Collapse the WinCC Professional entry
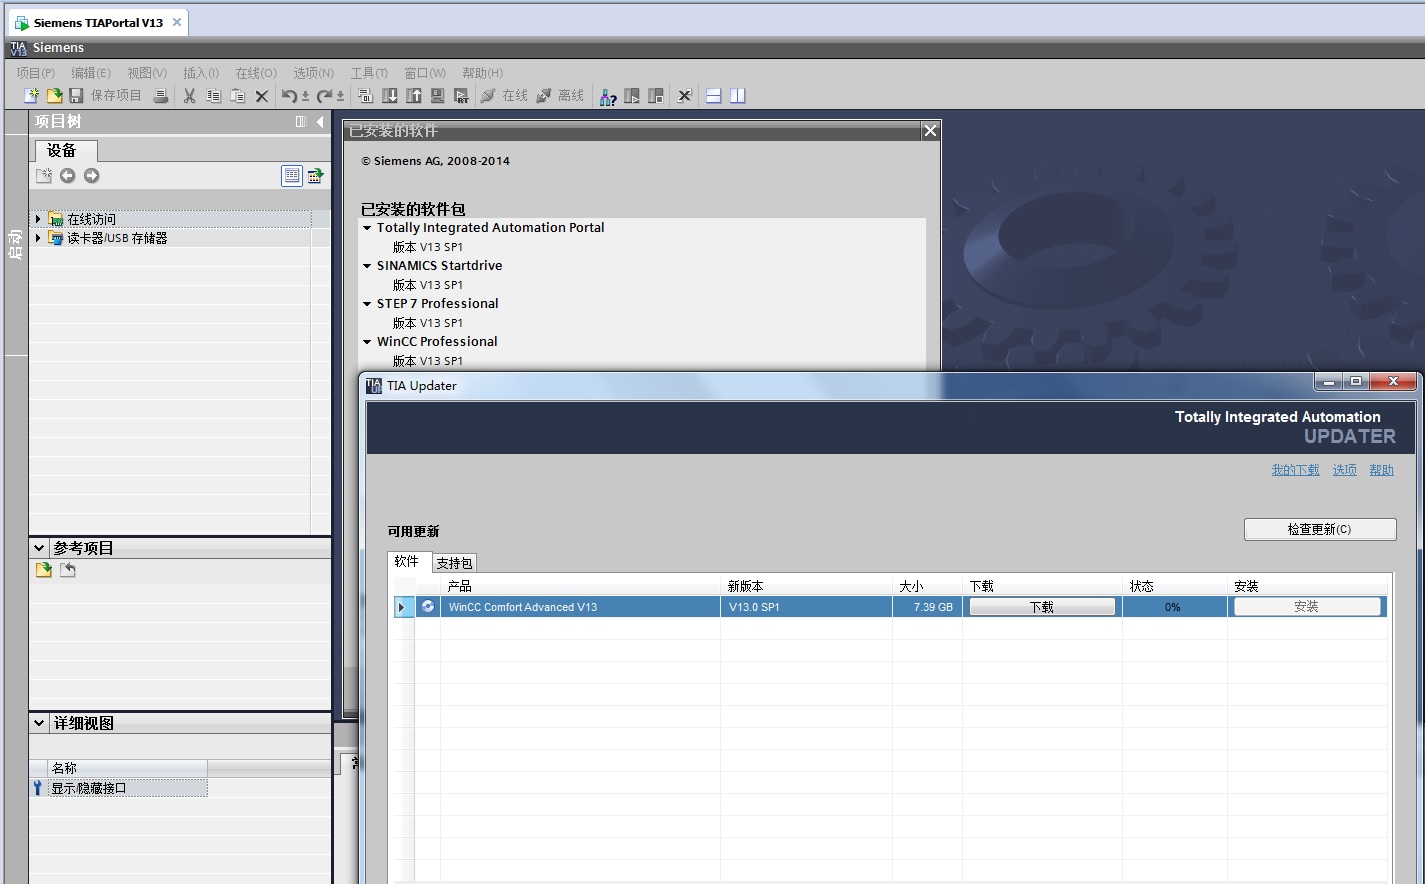 [x=367, y=342]
